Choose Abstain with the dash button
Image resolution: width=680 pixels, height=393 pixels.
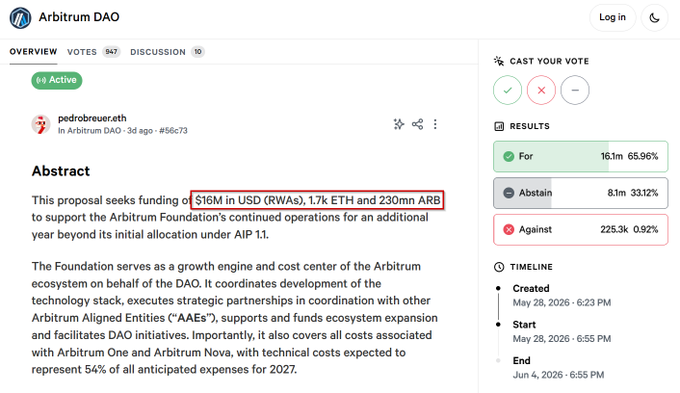pyautogui.click(x=575, y=90)
